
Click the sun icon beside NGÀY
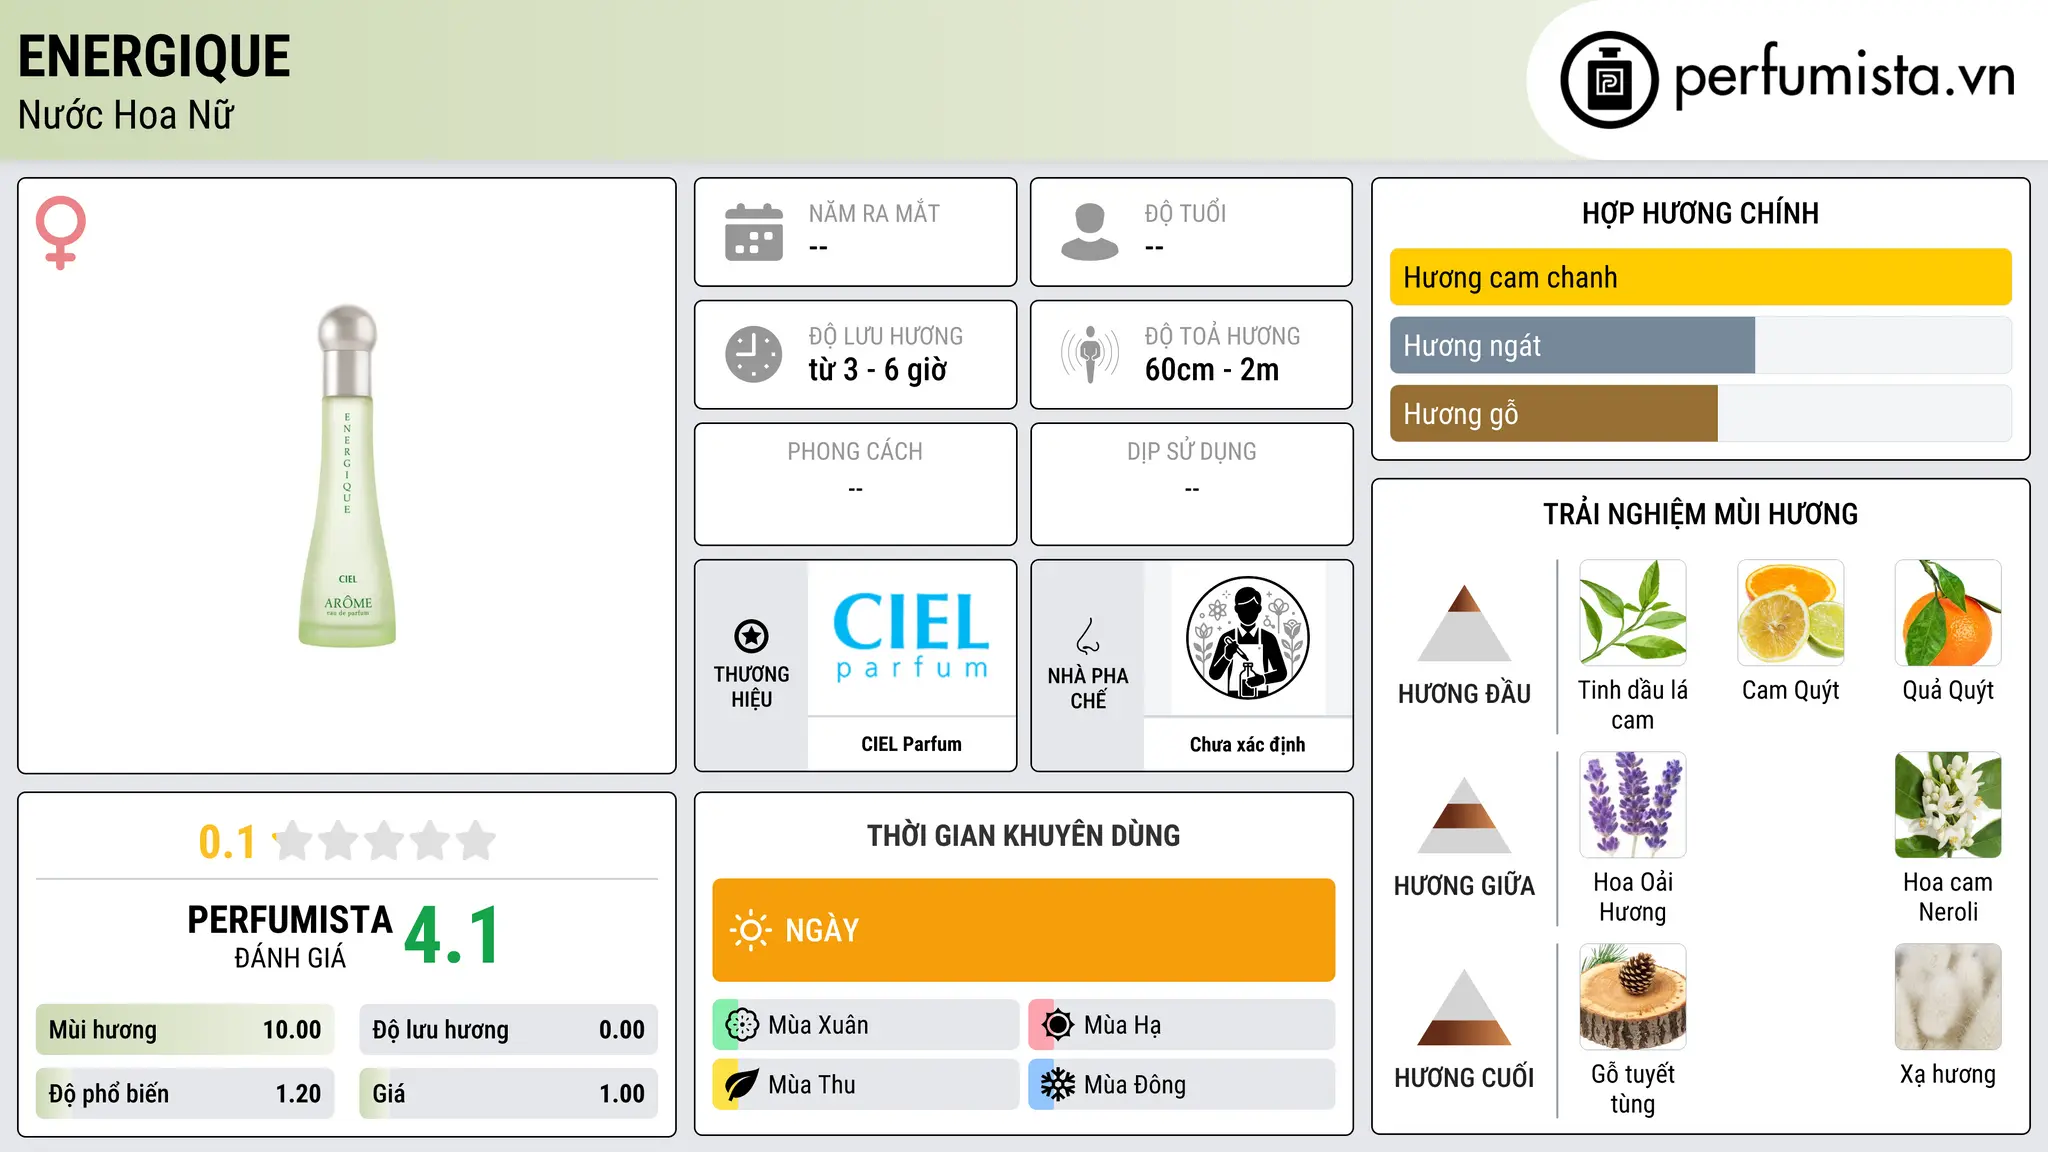click(750, 930)
